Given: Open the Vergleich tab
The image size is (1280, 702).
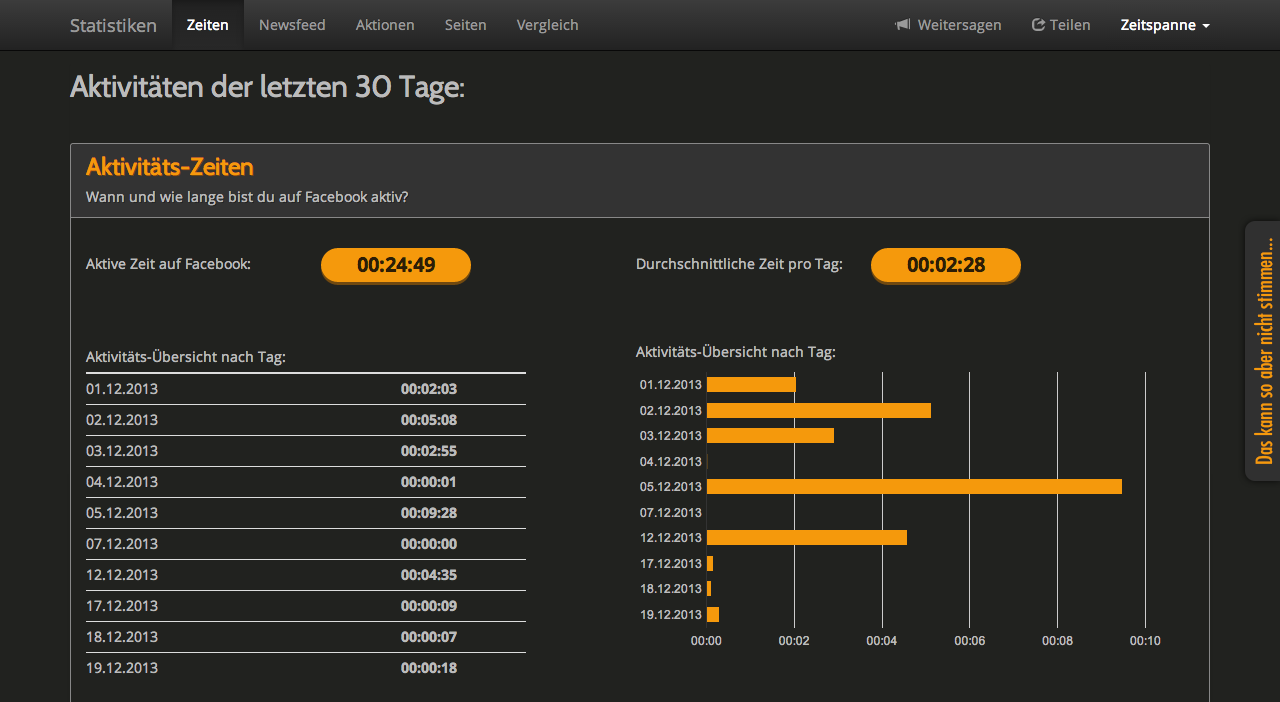Looking at the screenshot, I should (x=547, y=25).
